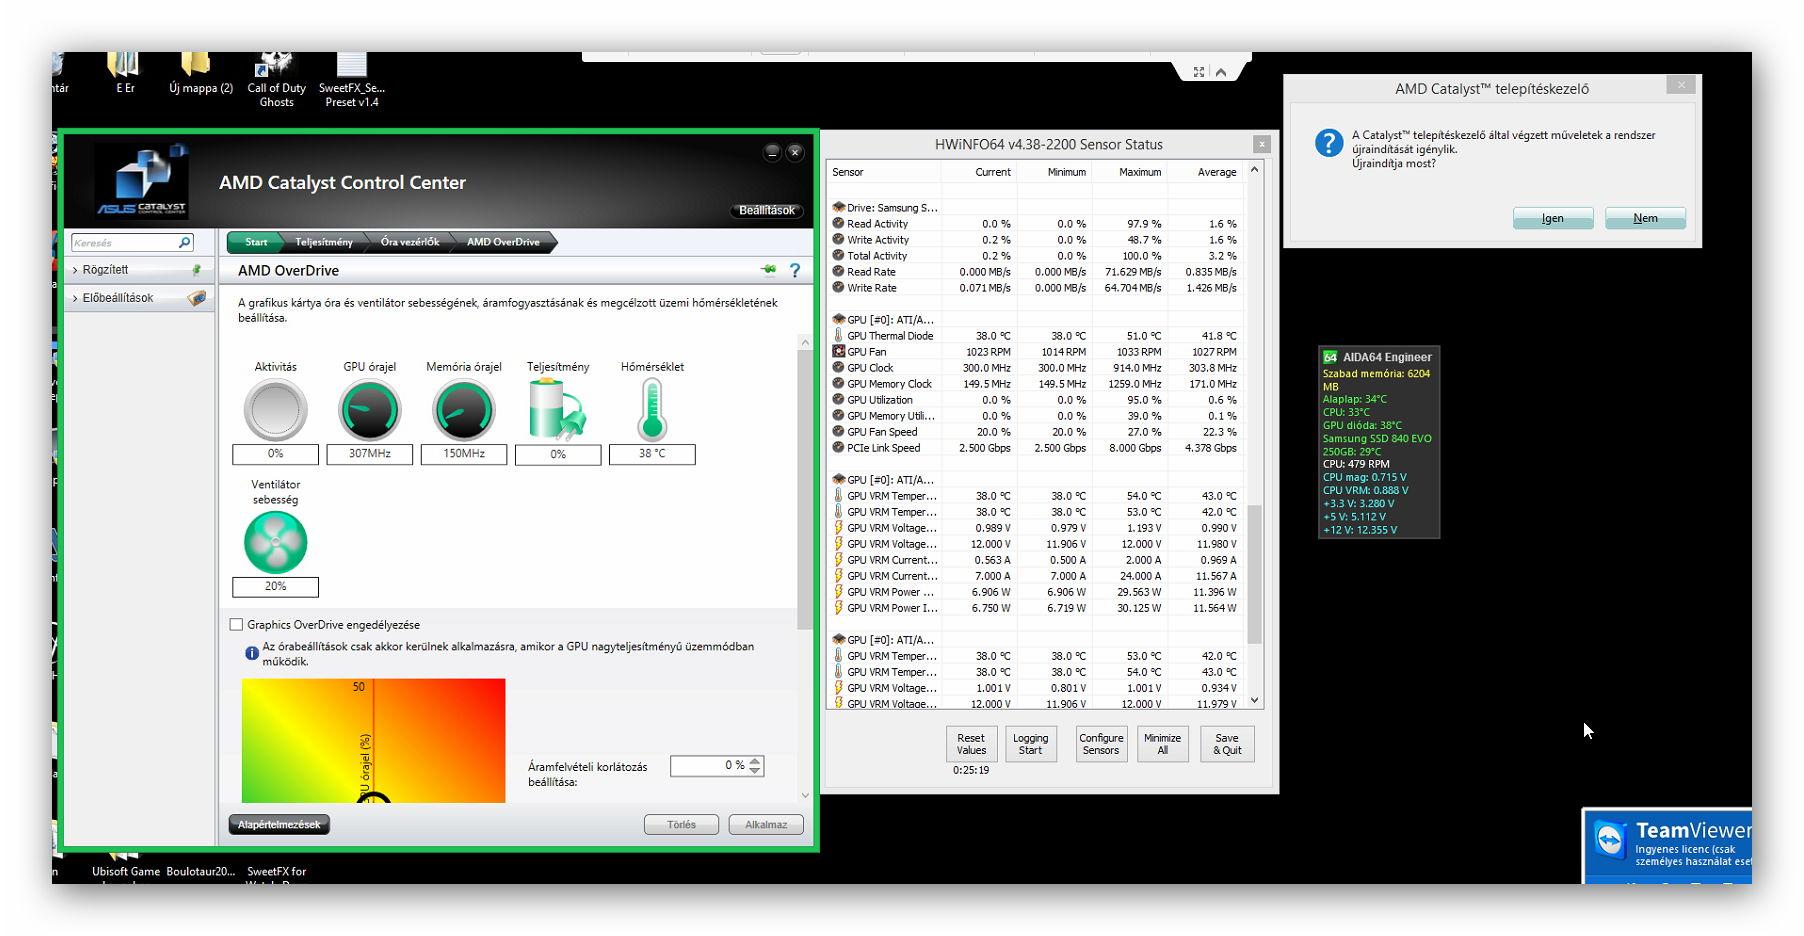
Task: Click the HWiNFO scroll down arrow
Action: (1255, 701)
